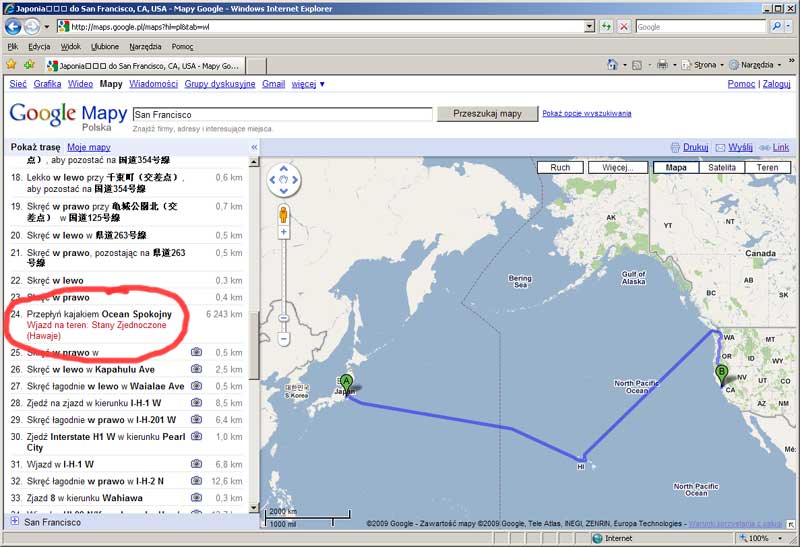Open the Edycja menu
Image resolution: width=800 pixels, height=547 pixels.
click(x=39, y=46)
